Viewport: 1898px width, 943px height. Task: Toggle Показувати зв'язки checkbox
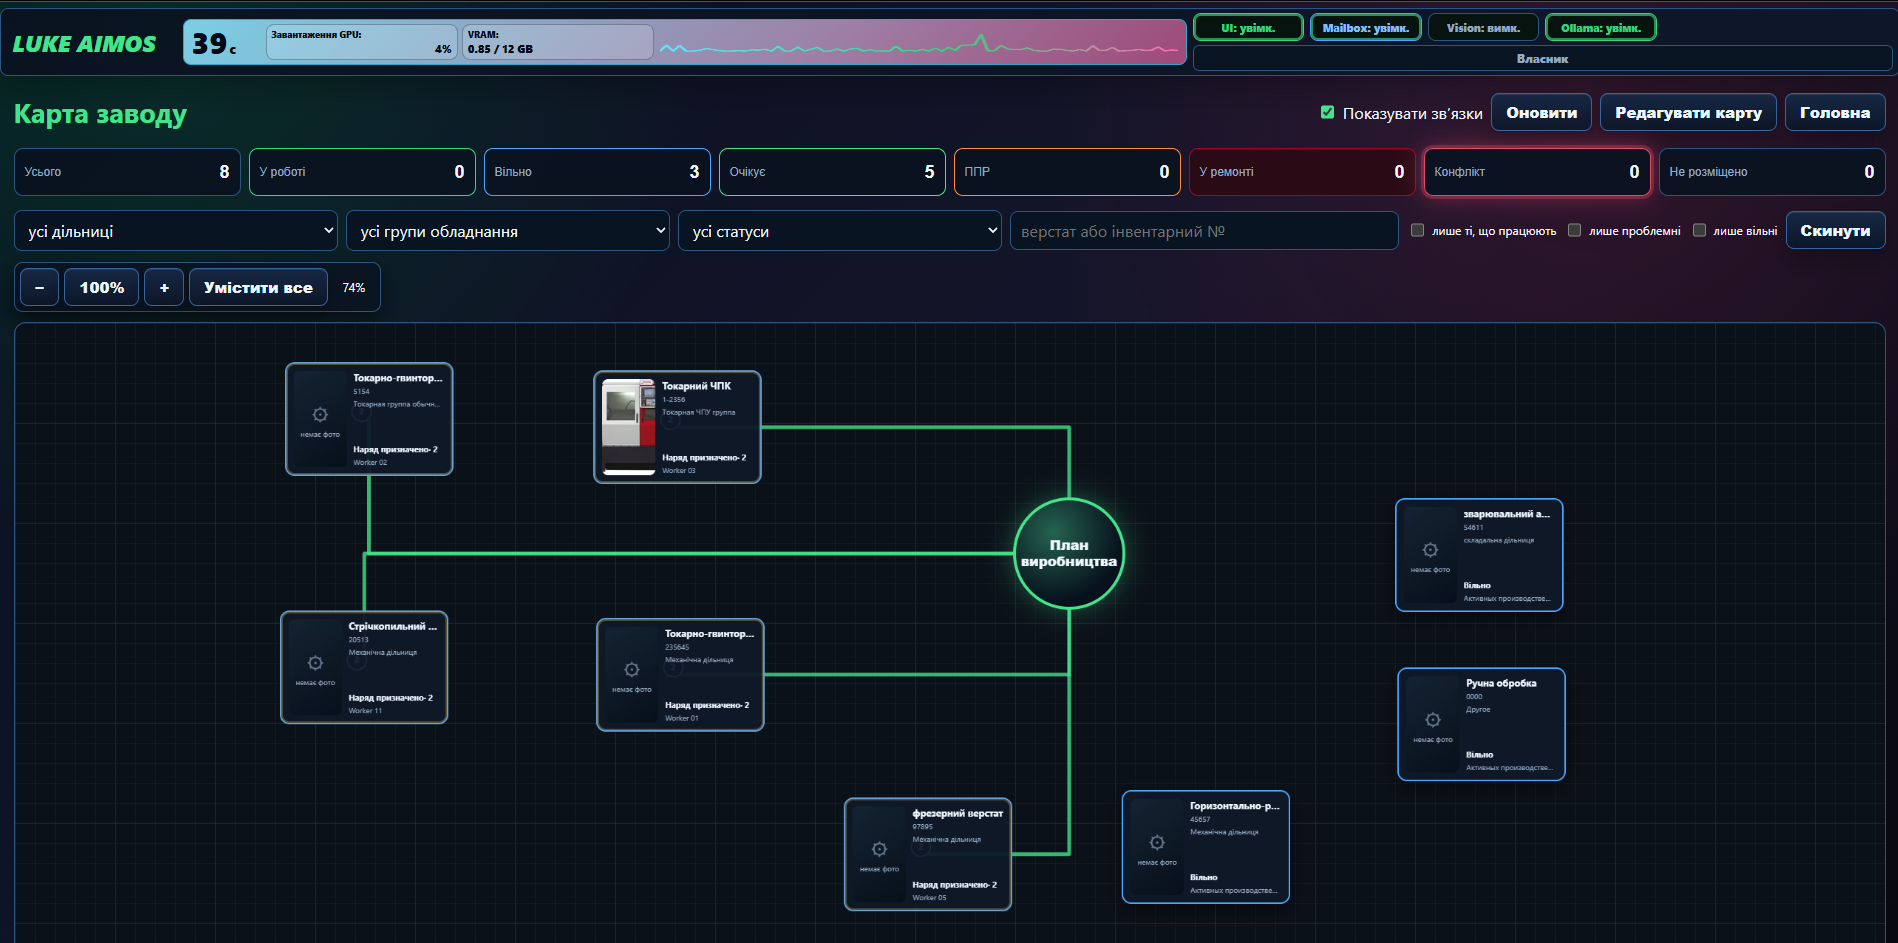pyautogui.click(x=1327, y=113)
